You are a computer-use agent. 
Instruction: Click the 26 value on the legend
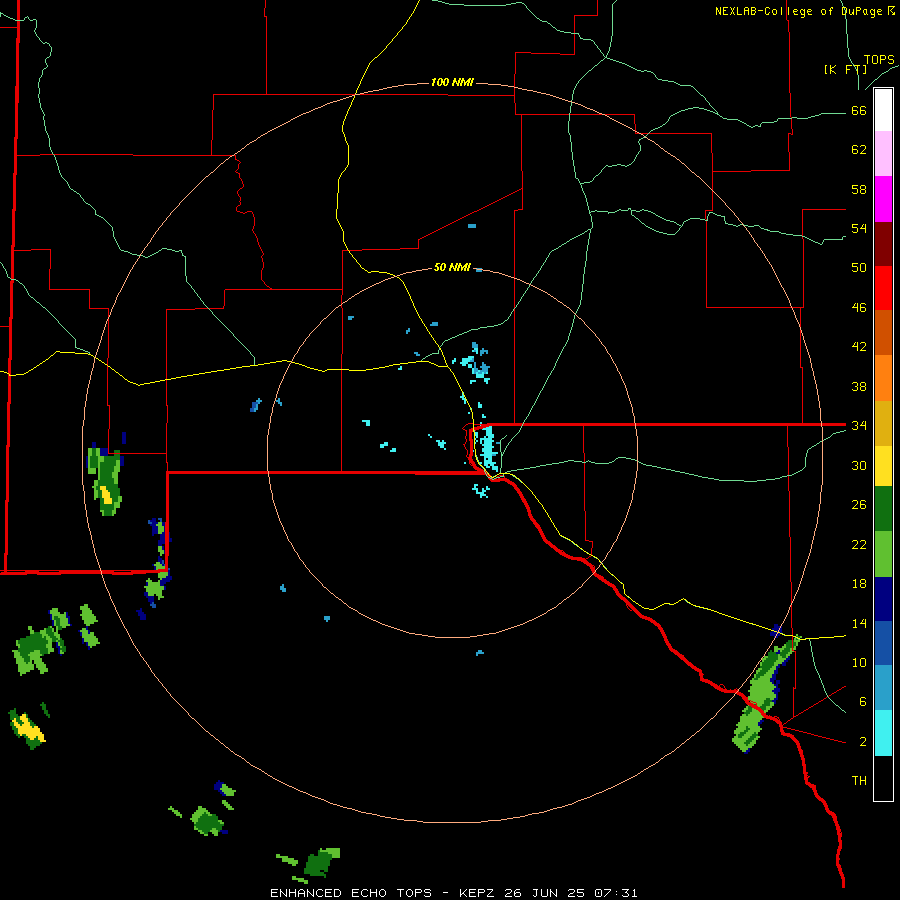tap(859, 505)
